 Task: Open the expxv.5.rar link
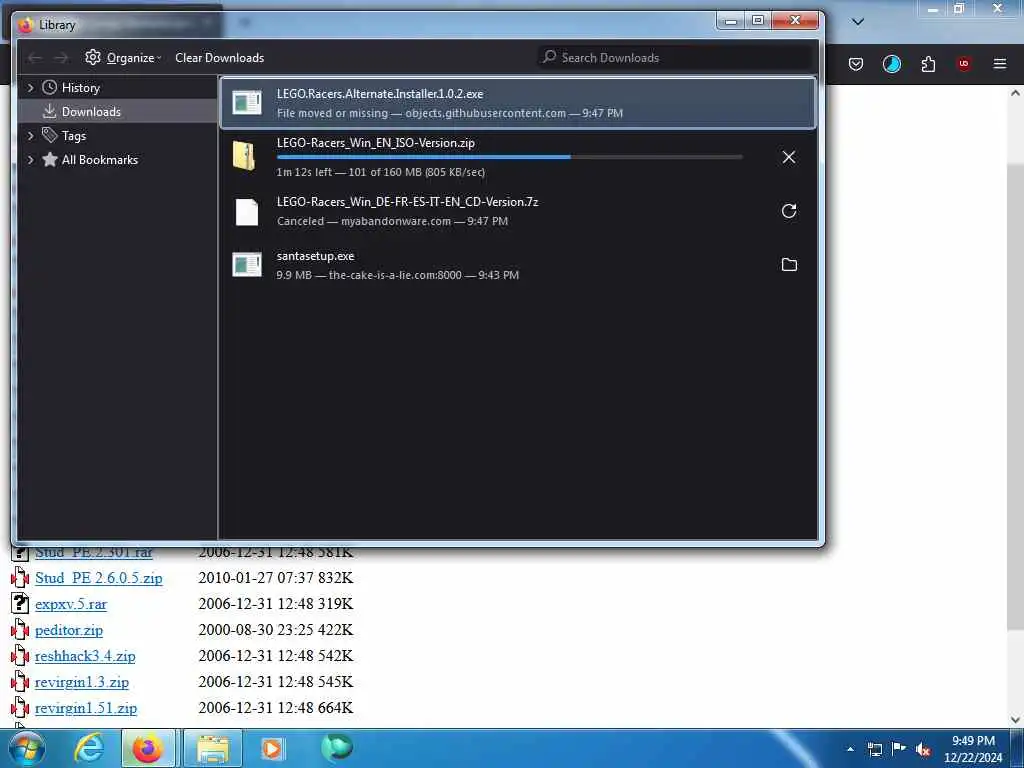coord(71,604)
